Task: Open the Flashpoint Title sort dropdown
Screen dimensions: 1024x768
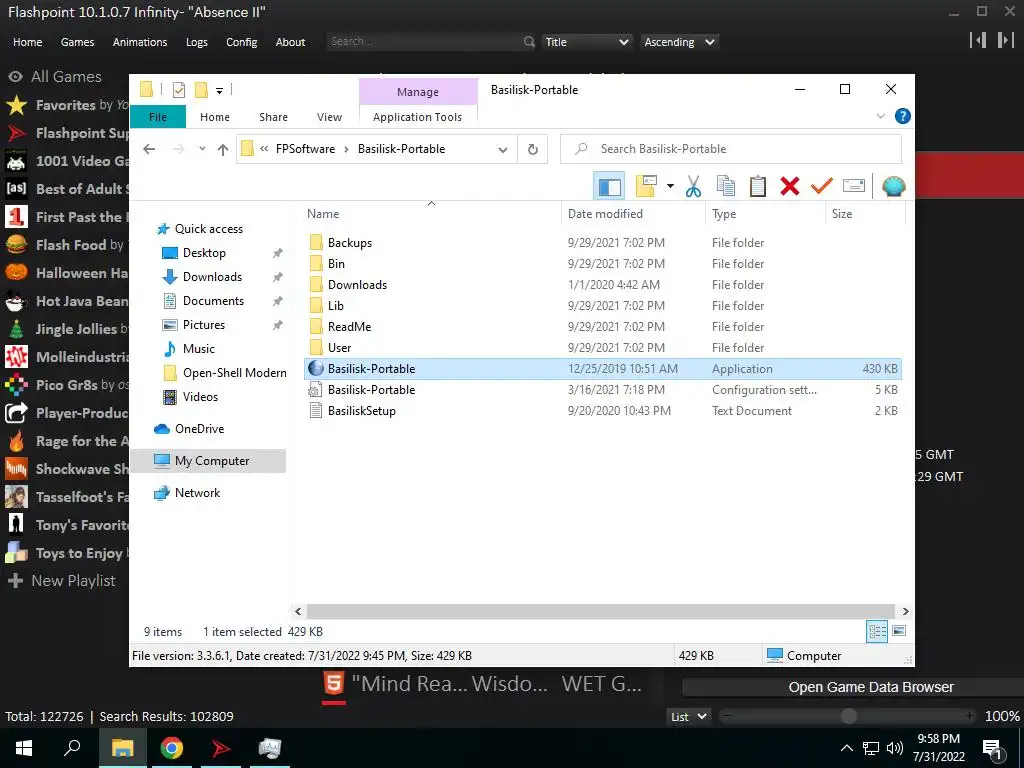Action: pyautogui.click(x=586, y=42)
